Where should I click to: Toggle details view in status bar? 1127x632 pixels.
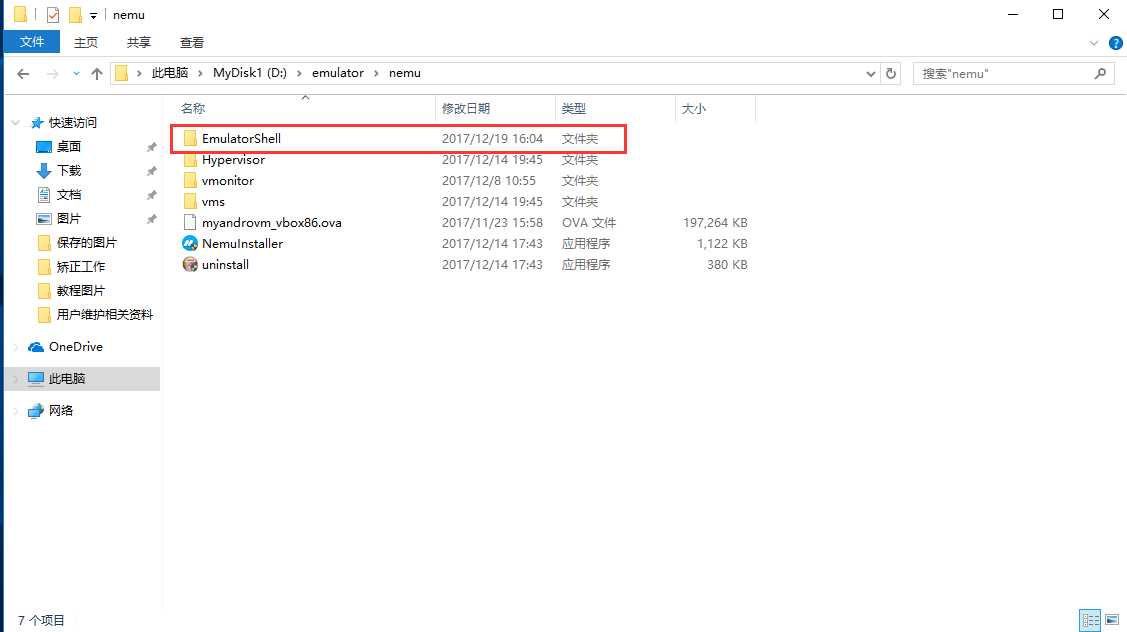pos(1090,620)
